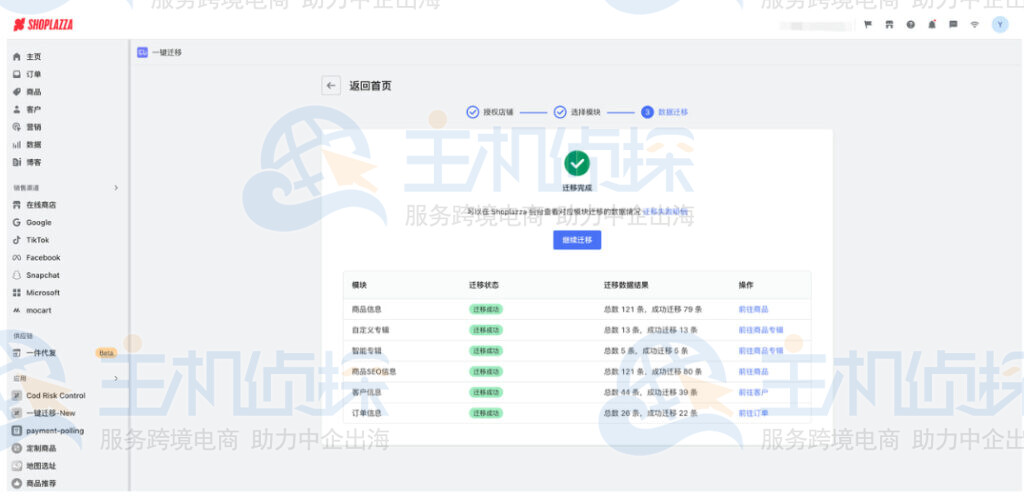This screenshot has width=1024, height=499.
Task: Click the 一件代发 dropshipping icon
Action: point(17,353)
